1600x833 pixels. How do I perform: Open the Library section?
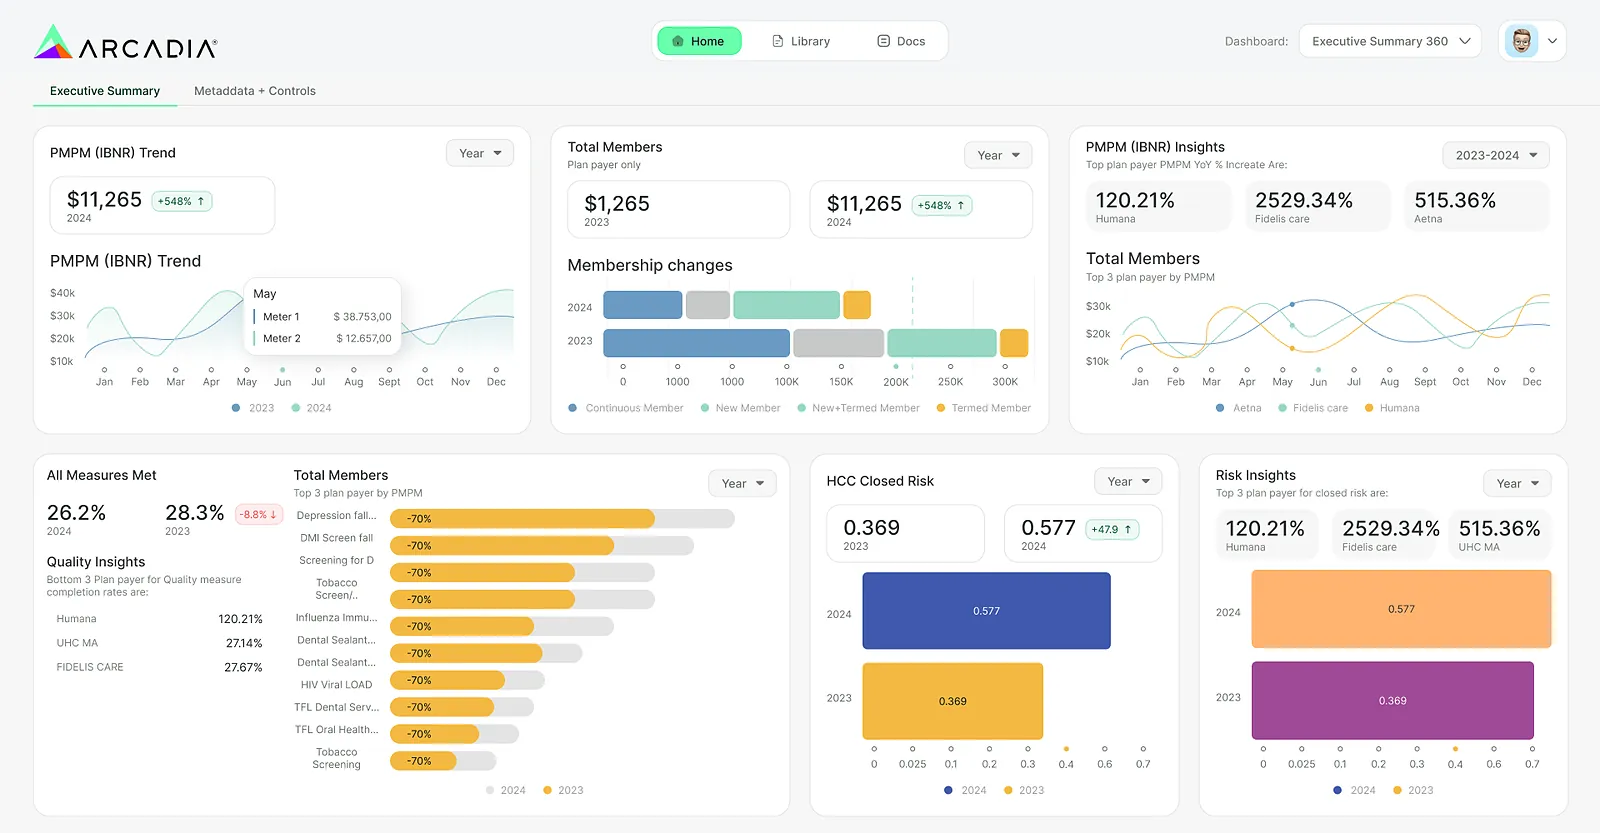(x=801, y=41)
